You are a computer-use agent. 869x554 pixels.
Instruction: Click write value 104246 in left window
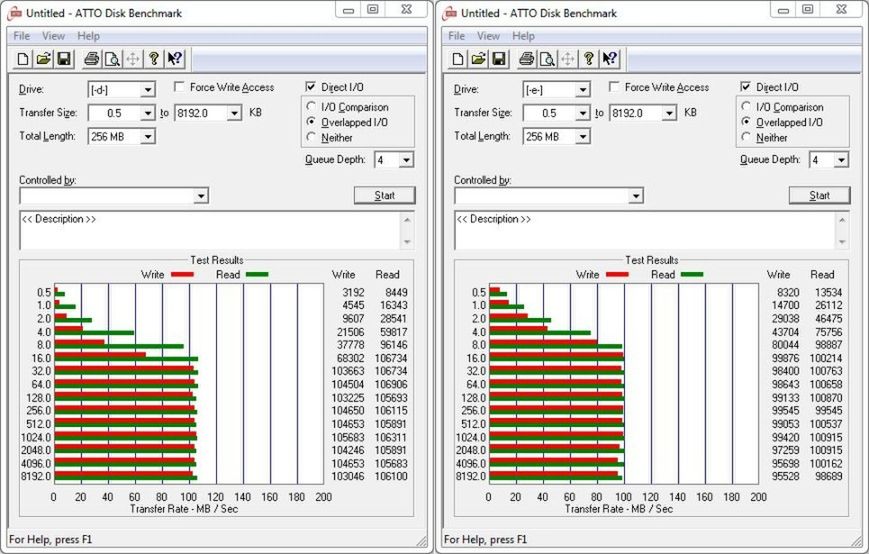[x=348, y=450]
